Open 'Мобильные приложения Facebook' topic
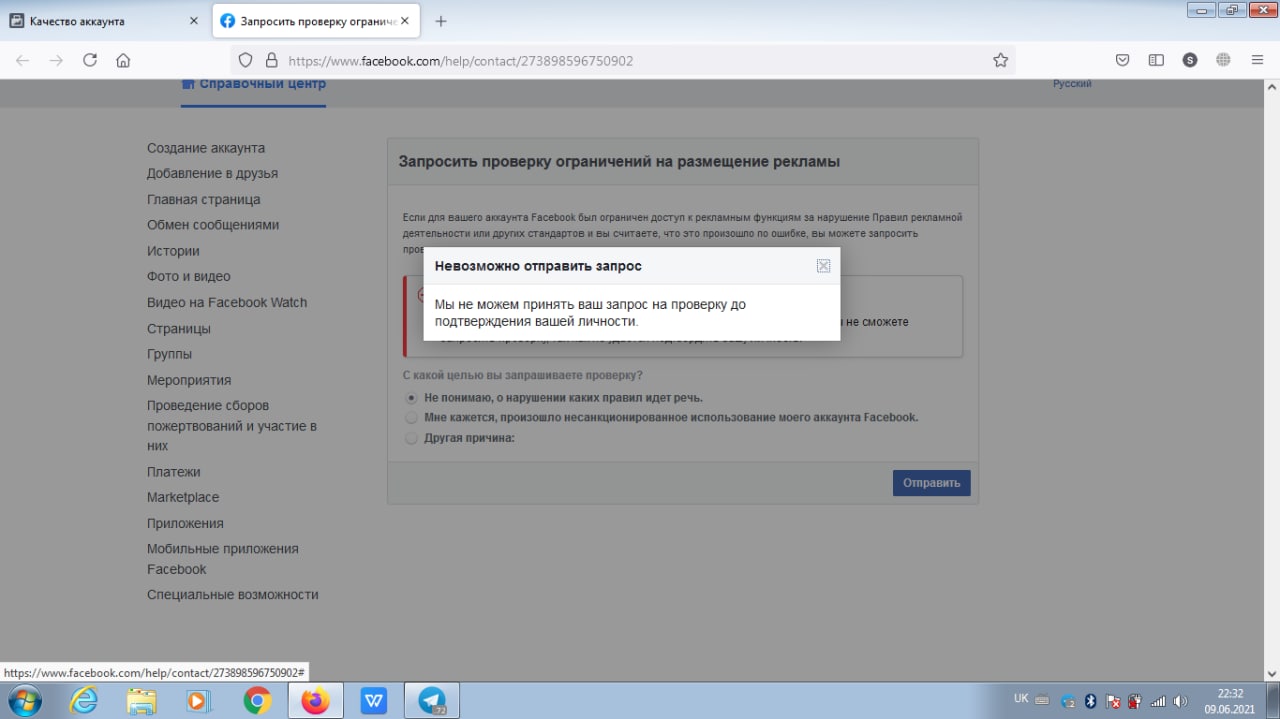1280x719 pixels. coord(223,559)
